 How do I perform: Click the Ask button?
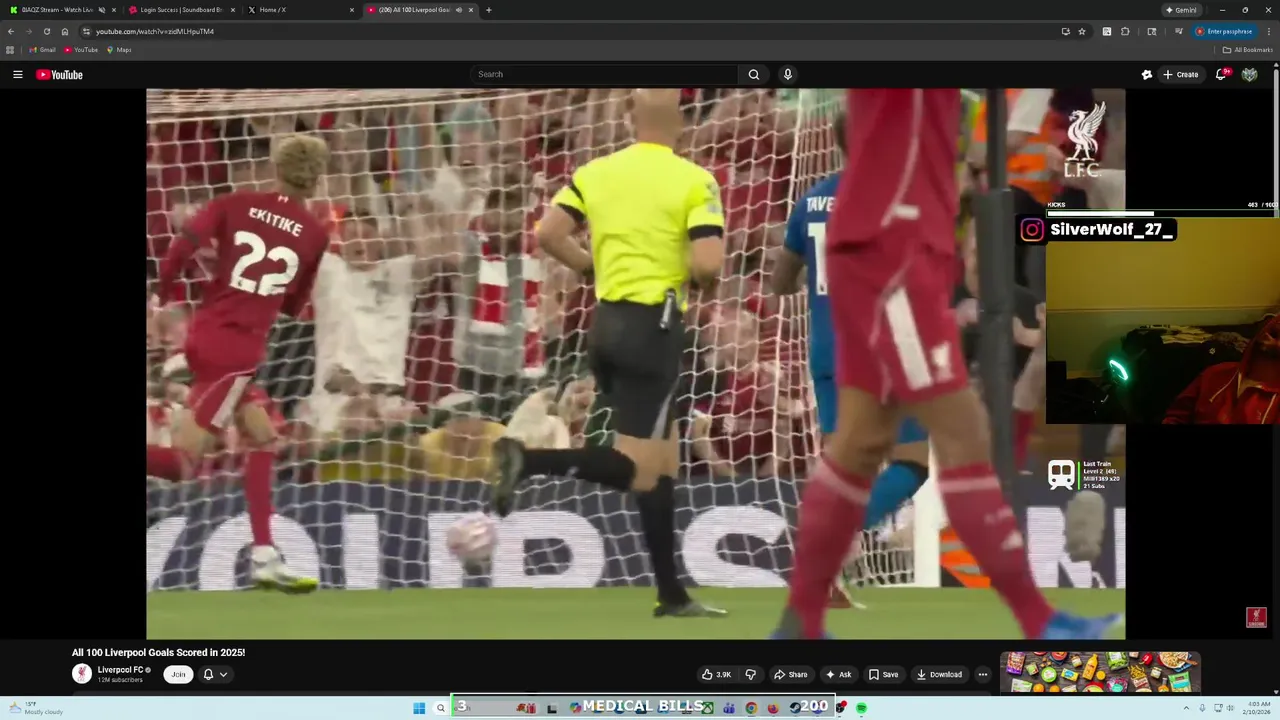pyautogui.click(x=838, y=675)
